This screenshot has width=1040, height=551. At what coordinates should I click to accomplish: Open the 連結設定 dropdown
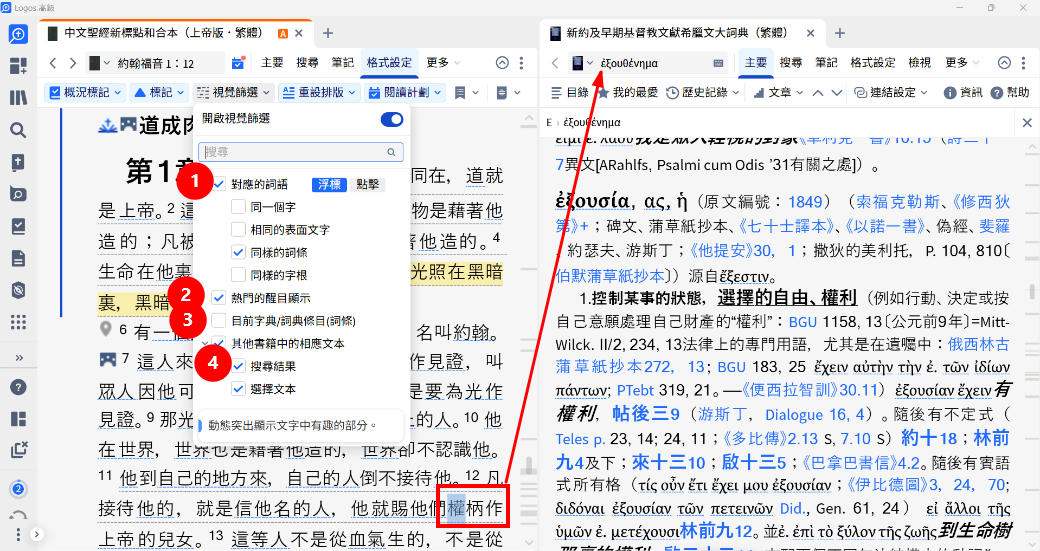891,93
